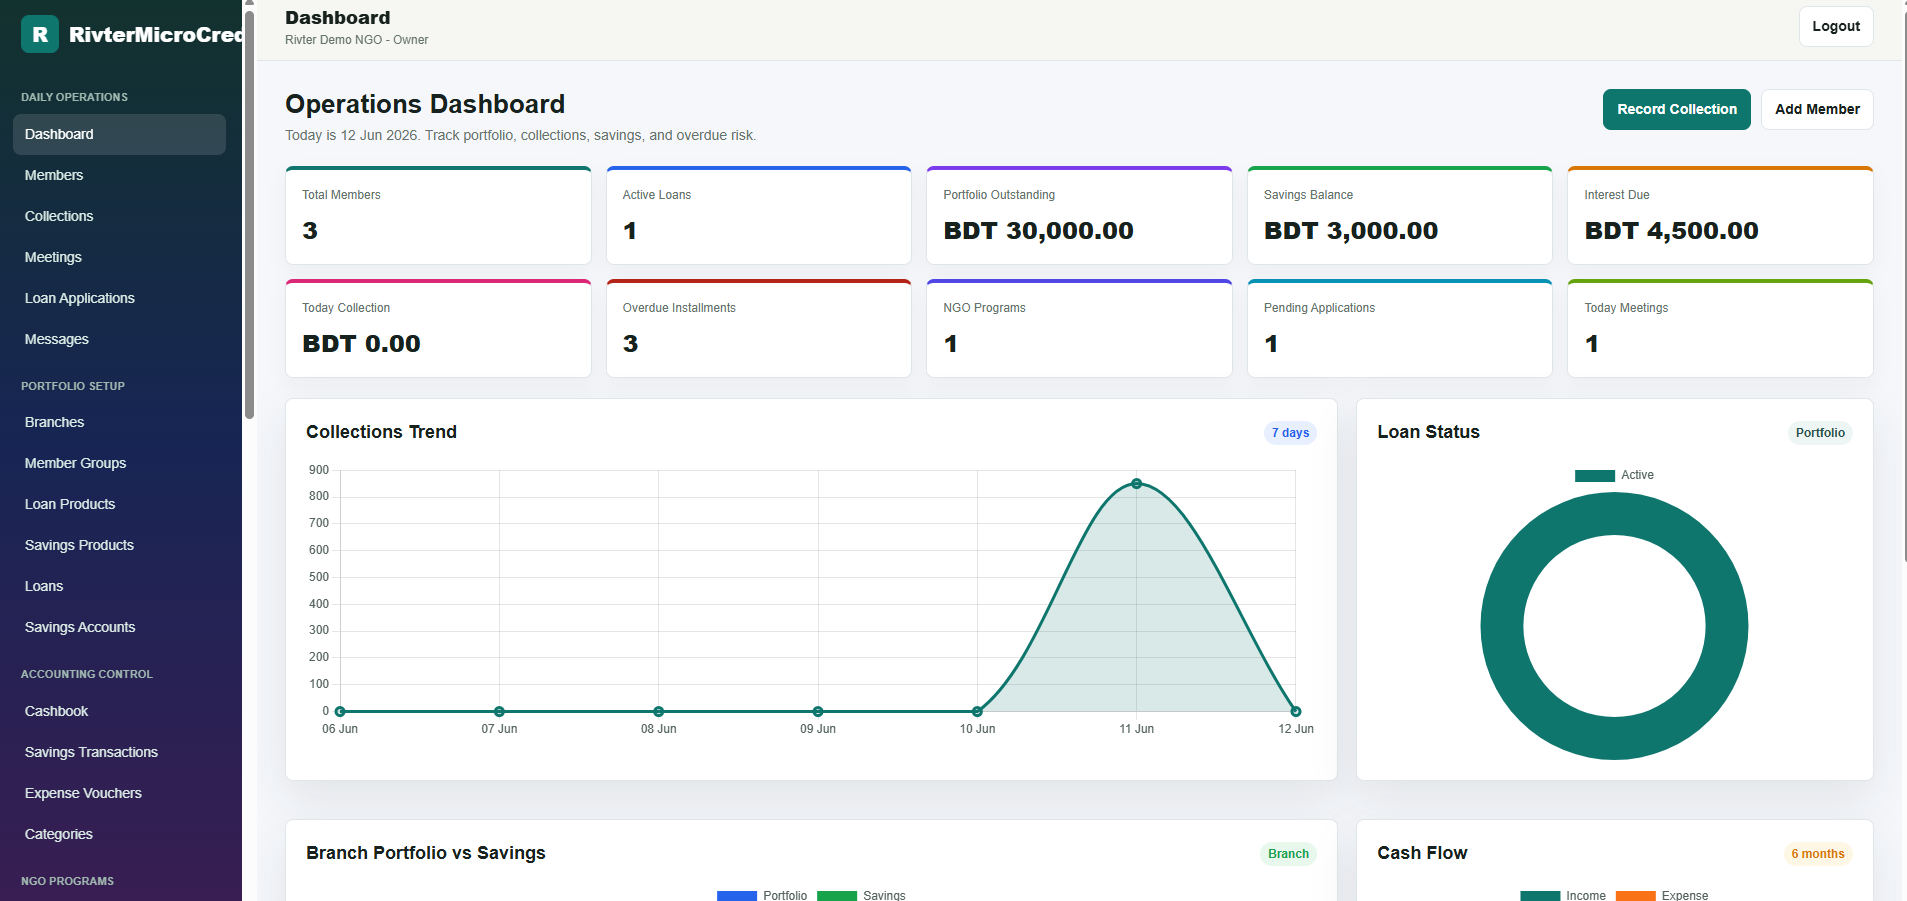Click the Portfolio badge on Loan Status
Image resolution: width=1907 pixels, height=901 pixels.
coord(1820,433)
